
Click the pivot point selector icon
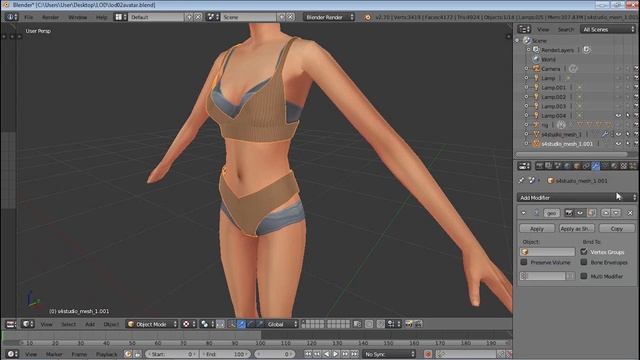[207, 324]
